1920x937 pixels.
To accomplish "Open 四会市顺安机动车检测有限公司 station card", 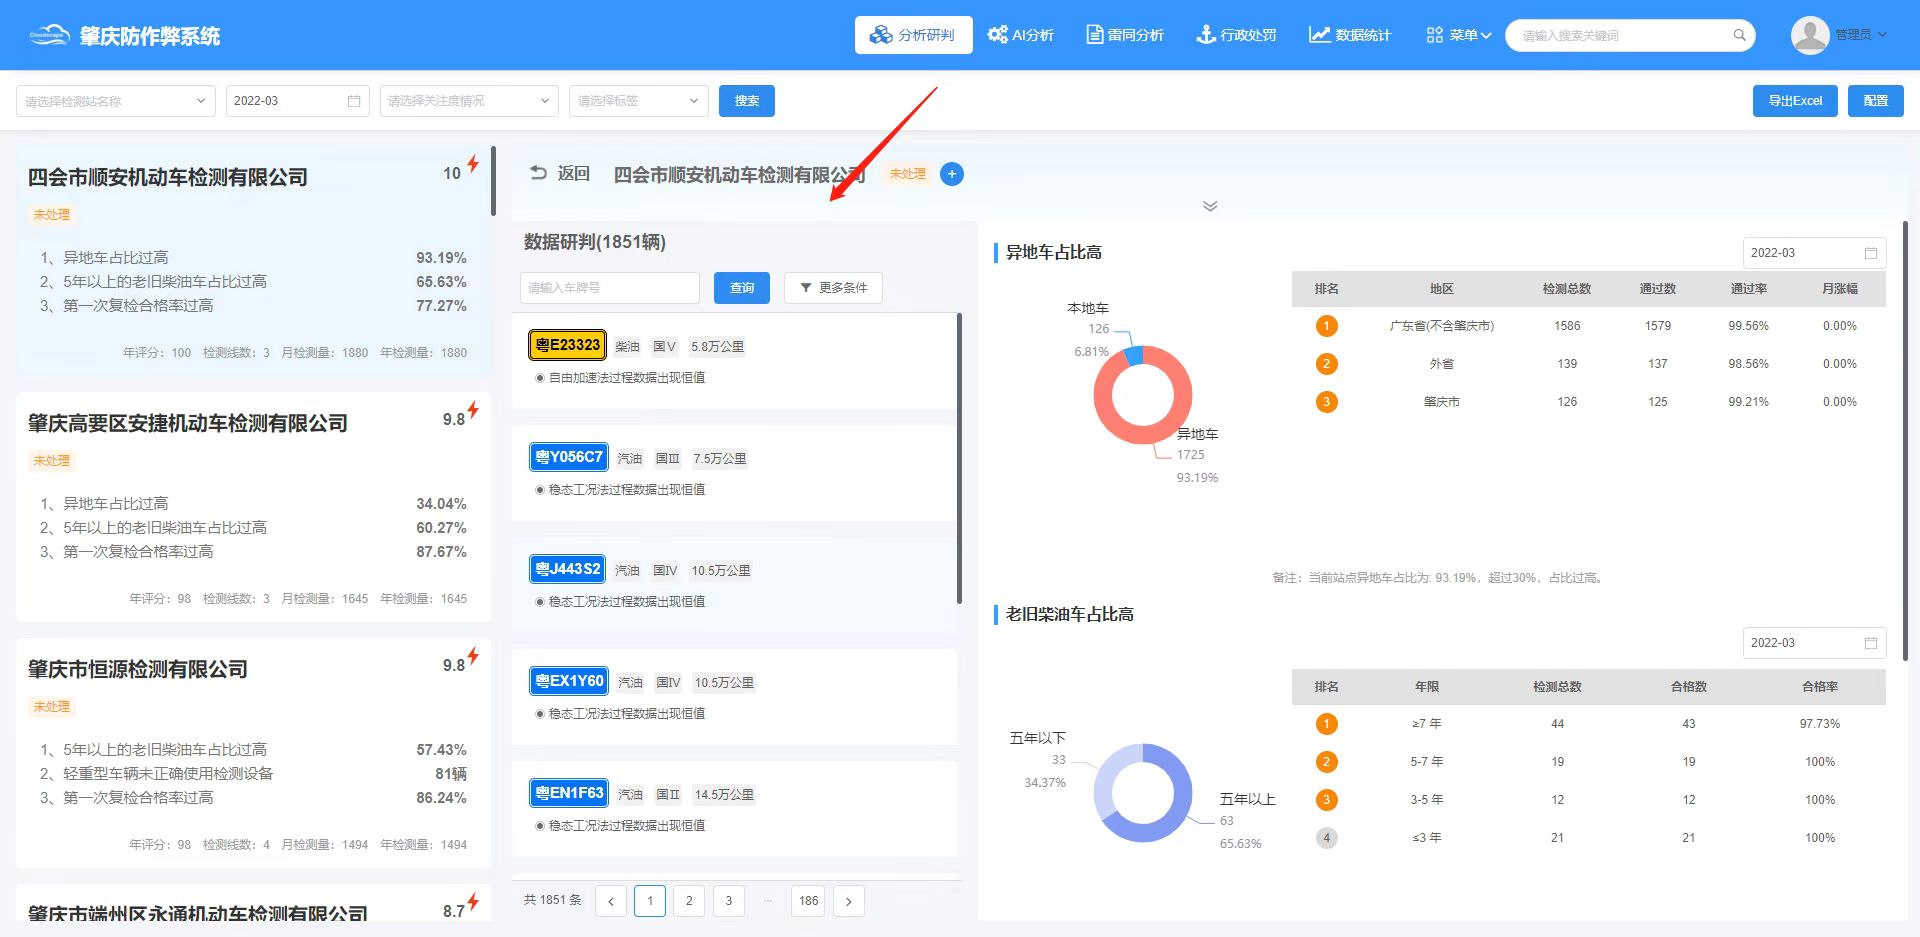I will point(253,260).
